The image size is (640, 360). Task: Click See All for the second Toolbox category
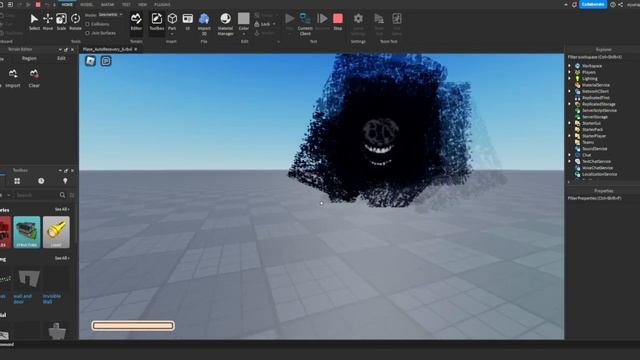tap(62, 258)
